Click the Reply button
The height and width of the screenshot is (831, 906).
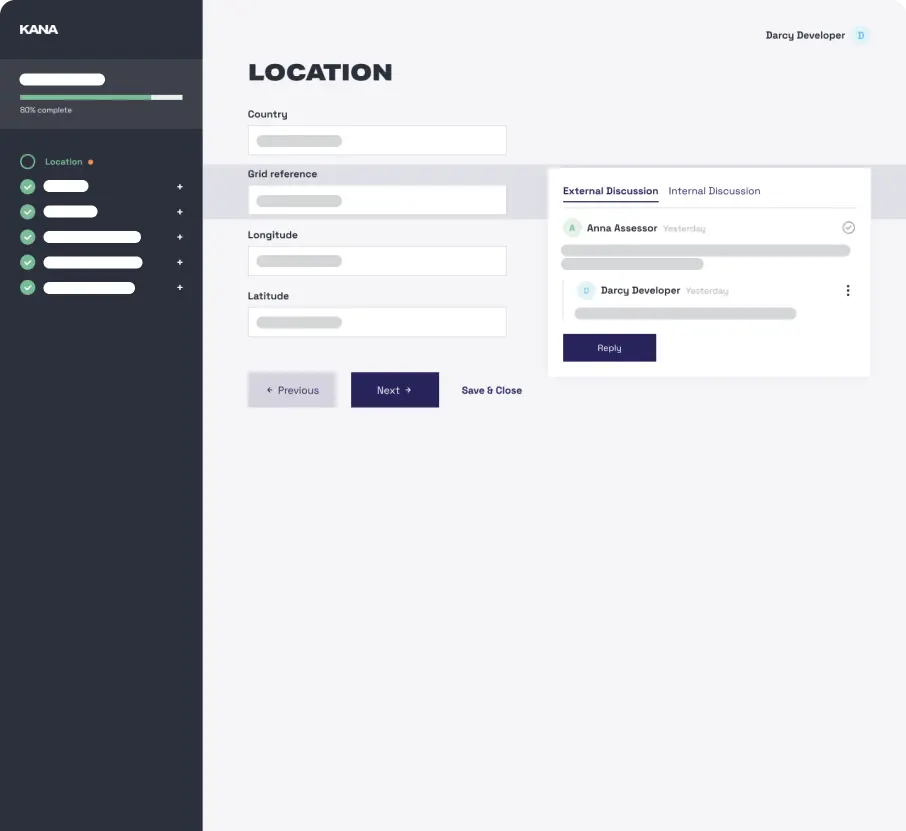click(610, 348)
